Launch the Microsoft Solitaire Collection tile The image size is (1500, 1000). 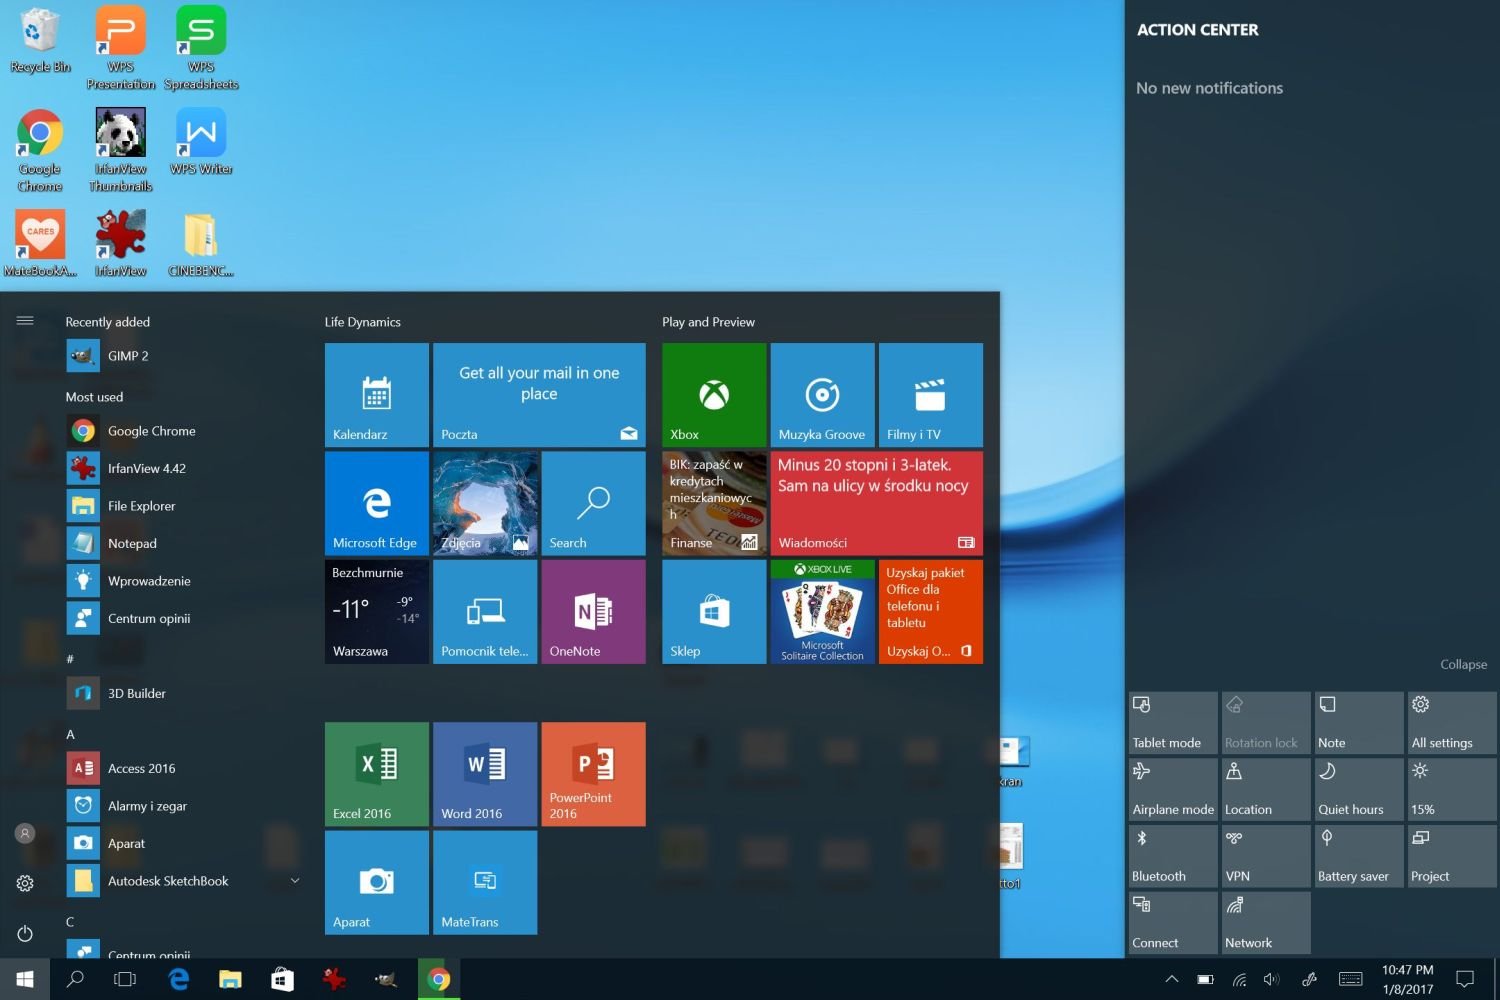click(822, 611)
